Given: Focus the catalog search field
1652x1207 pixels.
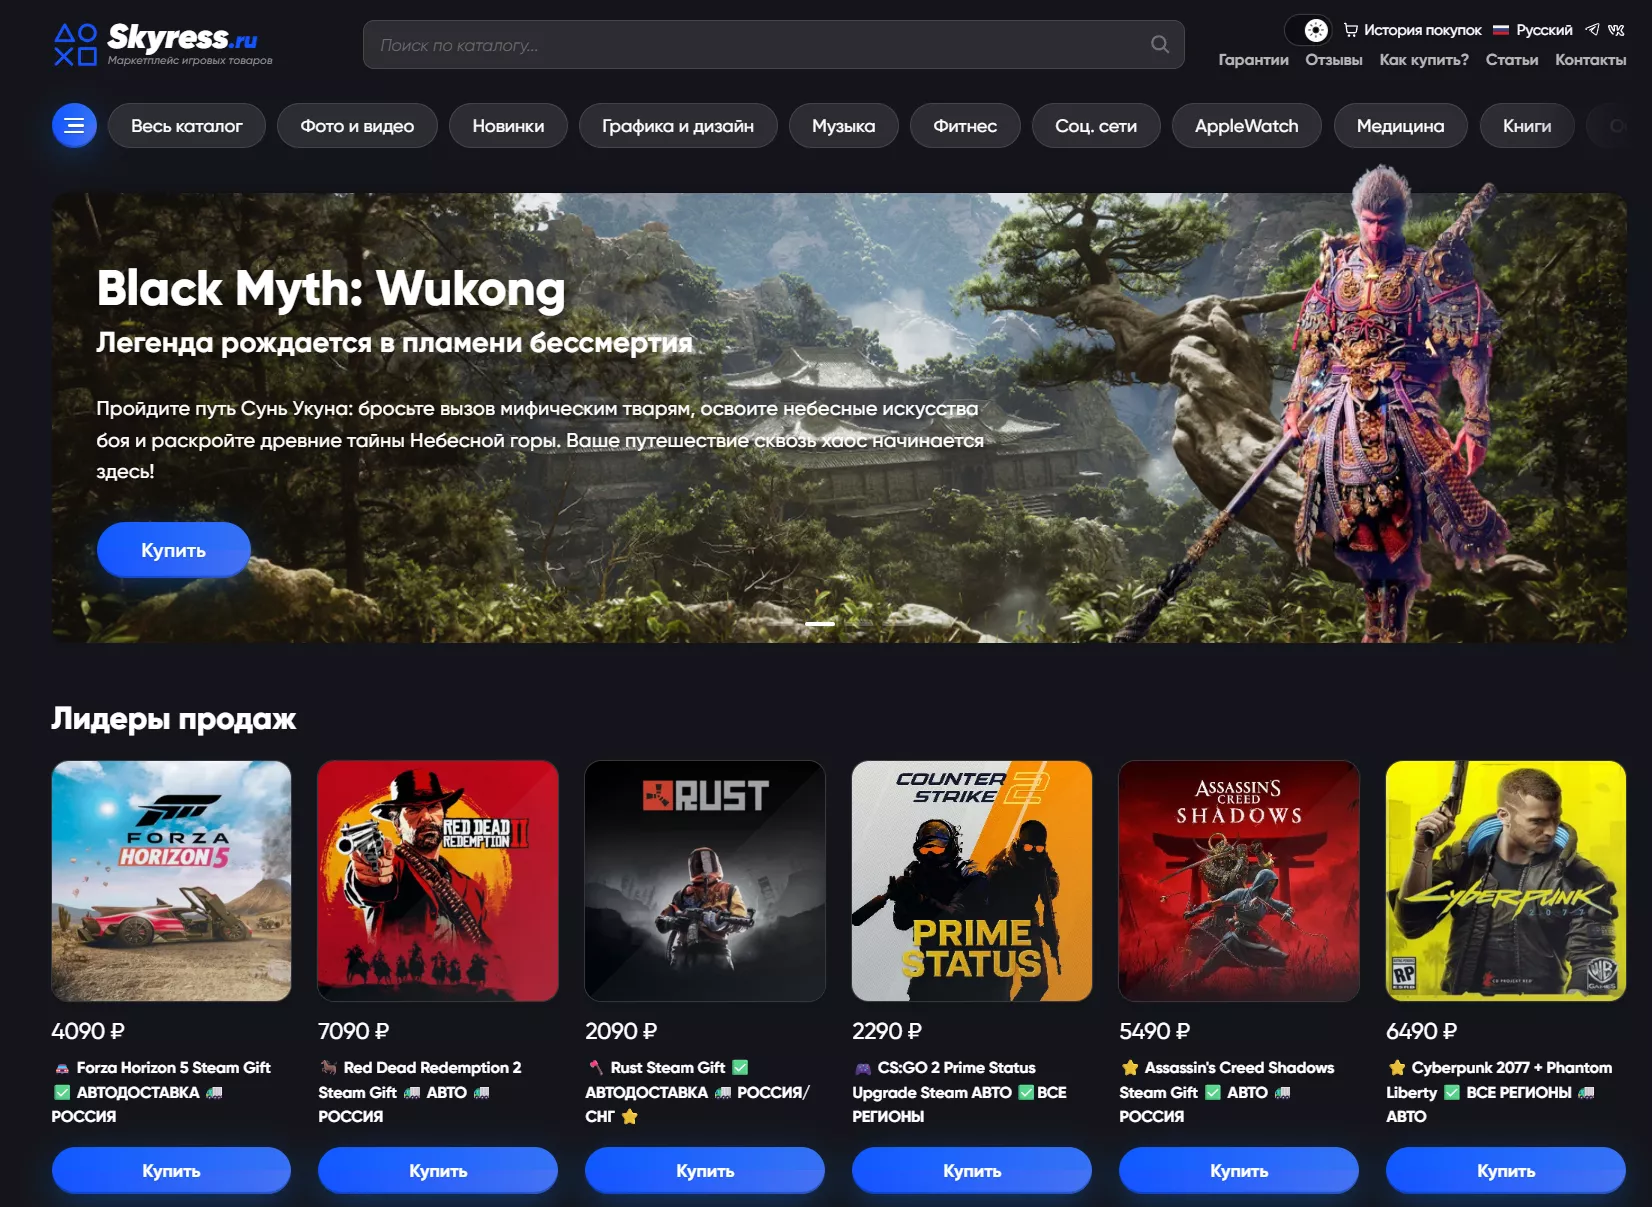Looking at the screenshot, I should [773, 45].
